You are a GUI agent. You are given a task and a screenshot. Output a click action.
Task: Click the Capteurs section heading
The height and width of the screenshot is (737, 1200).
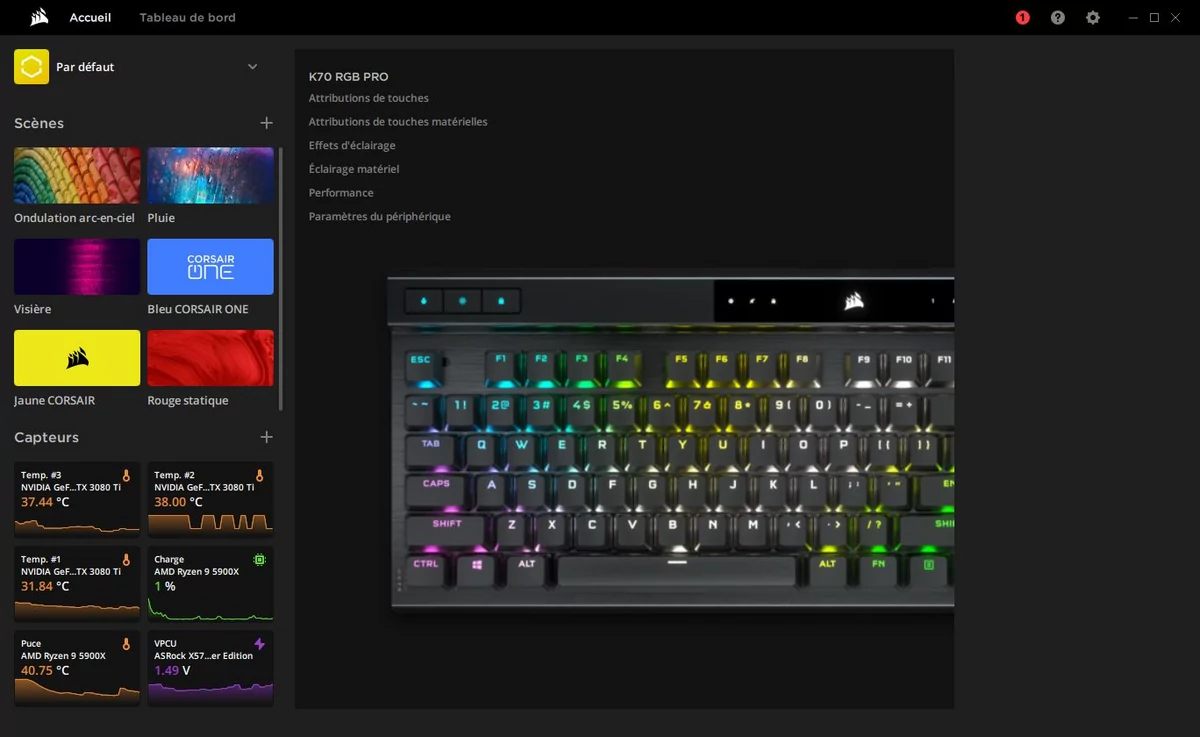point(46,437)
